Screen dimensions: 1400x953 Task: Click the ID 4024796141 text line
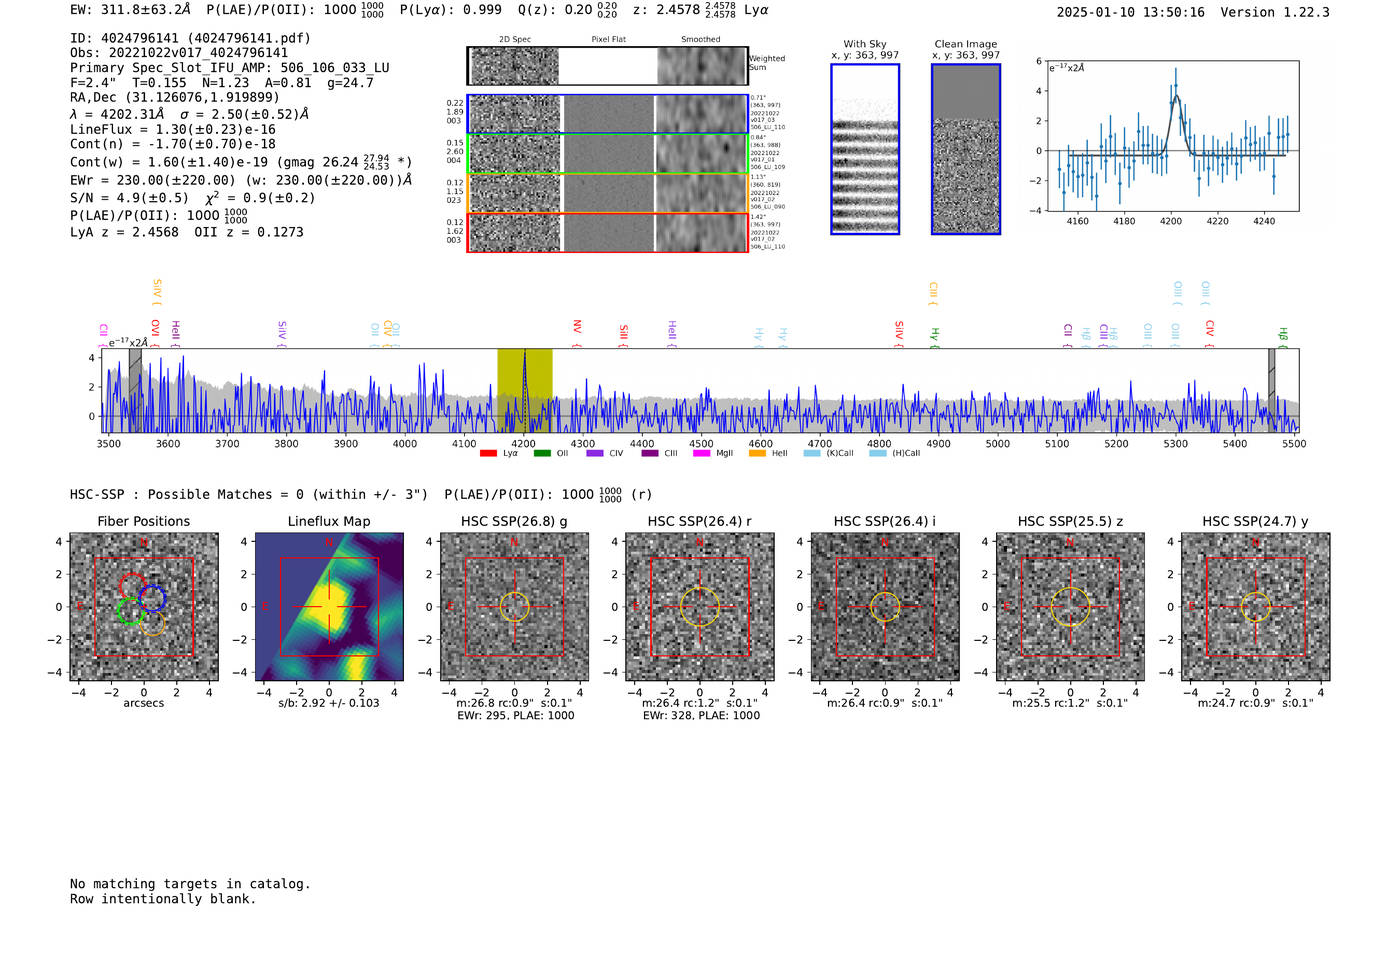190,38
